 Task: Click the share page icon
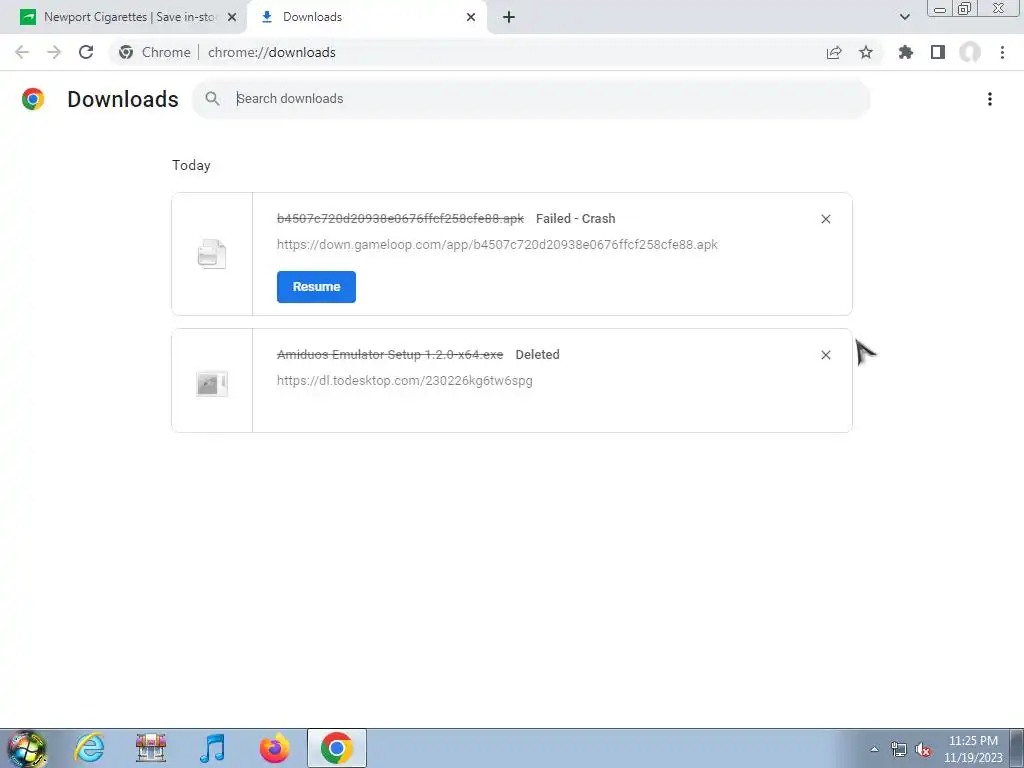tap(834, 52)
